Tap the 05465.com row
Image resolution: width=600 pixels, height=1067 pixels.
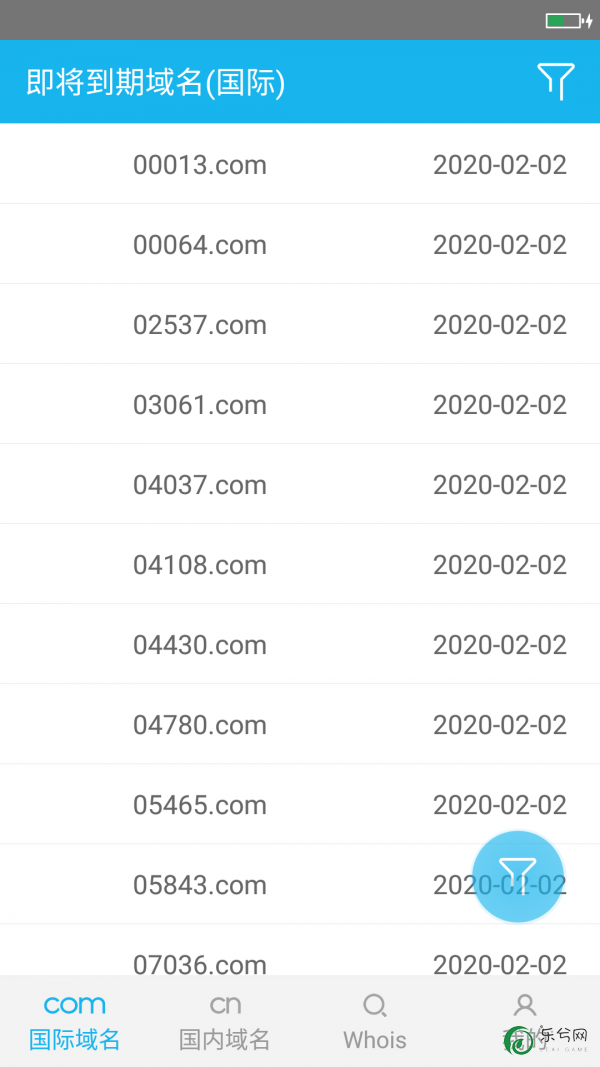point(300,804)
